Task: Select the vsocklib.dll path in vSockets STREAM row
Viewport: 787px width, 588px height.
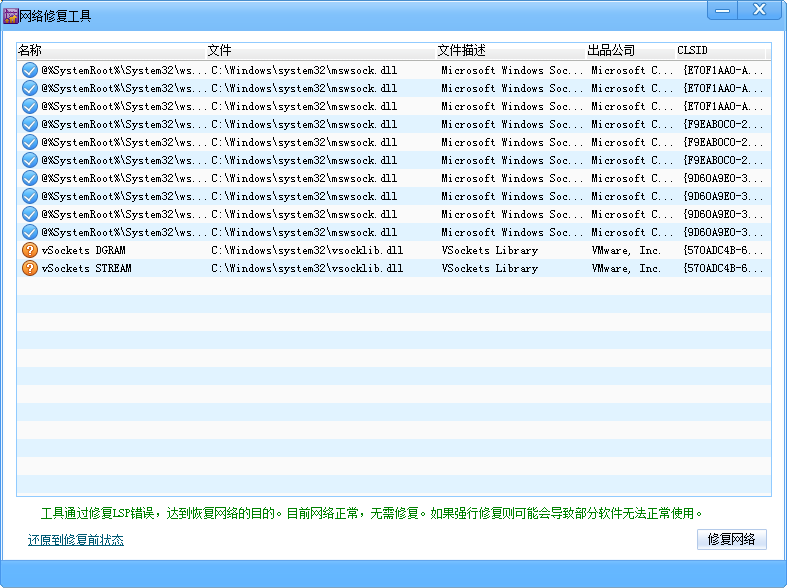Action: coord(307,268)
